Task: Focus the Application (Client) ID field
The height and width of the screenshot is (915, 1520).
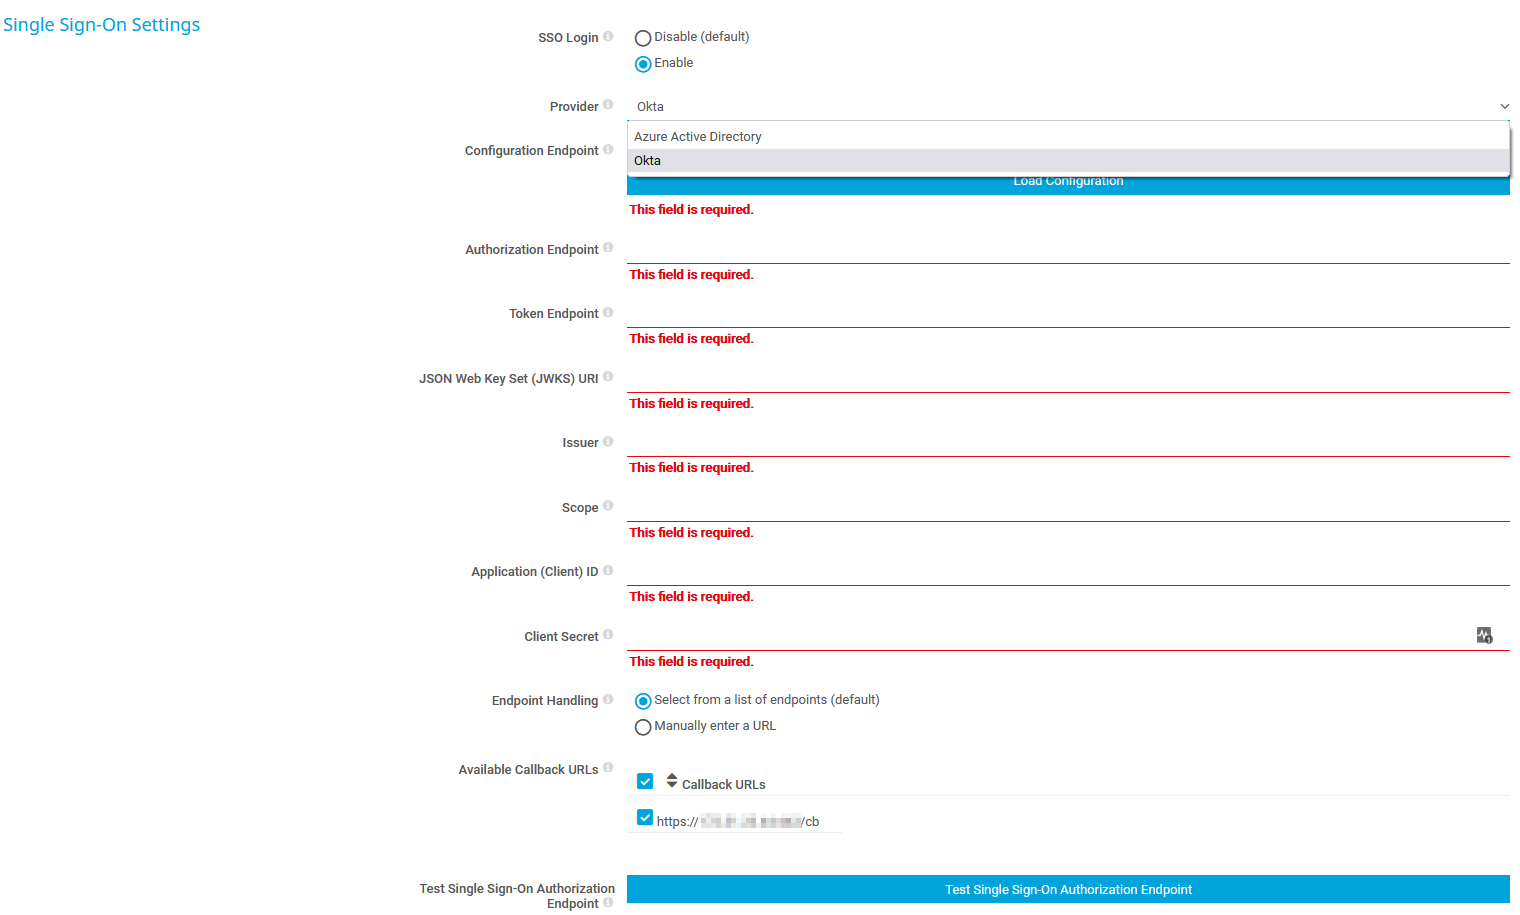Action: 1068,572
